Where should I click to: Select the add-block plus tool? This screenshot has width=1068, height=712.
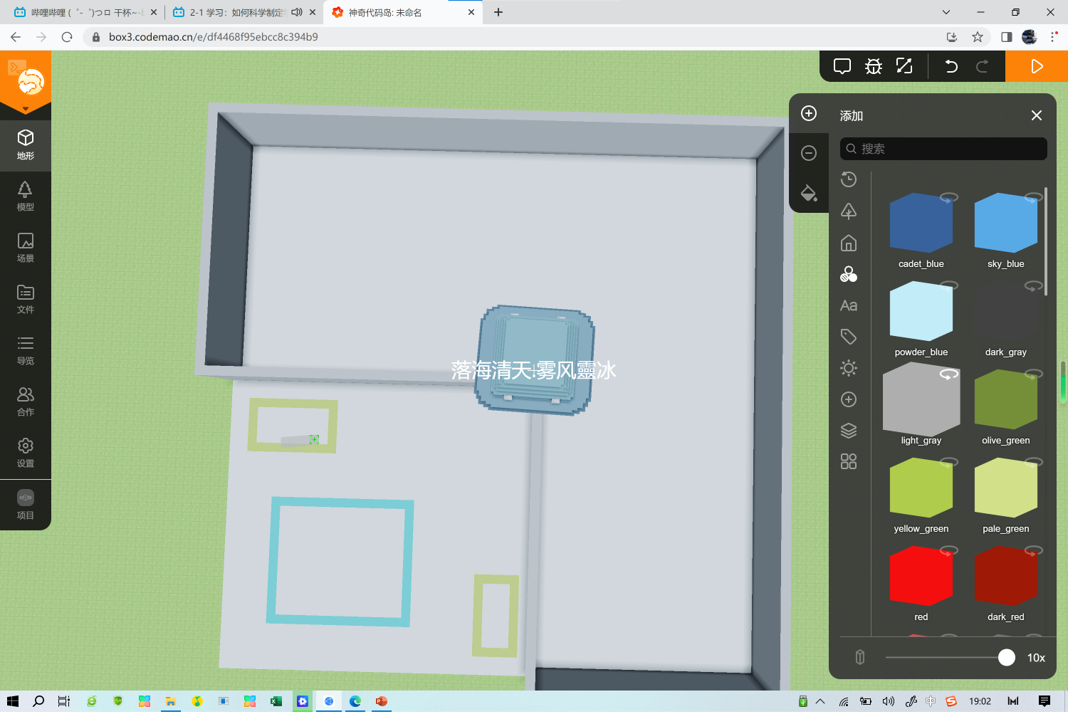[808, 113]
